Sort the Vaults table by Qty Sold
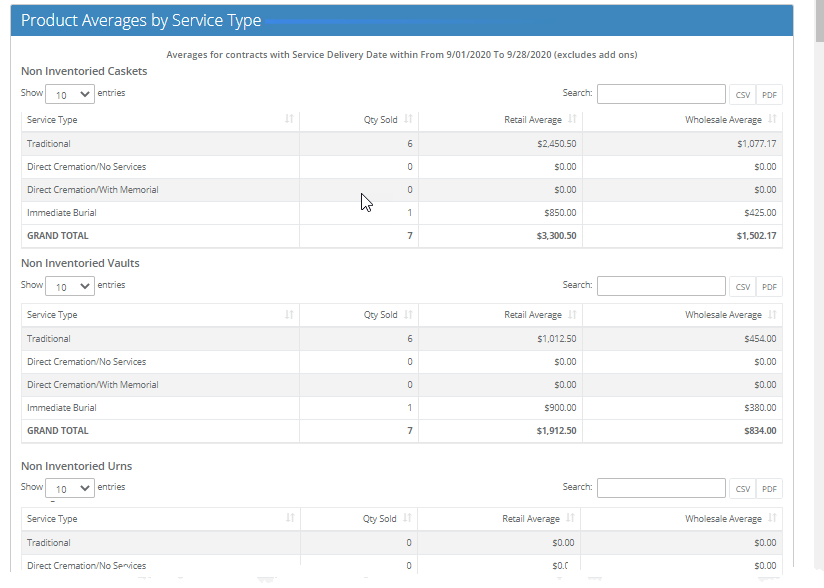Image resolution: width=824 pixels, height=588 pixels. 380,314
